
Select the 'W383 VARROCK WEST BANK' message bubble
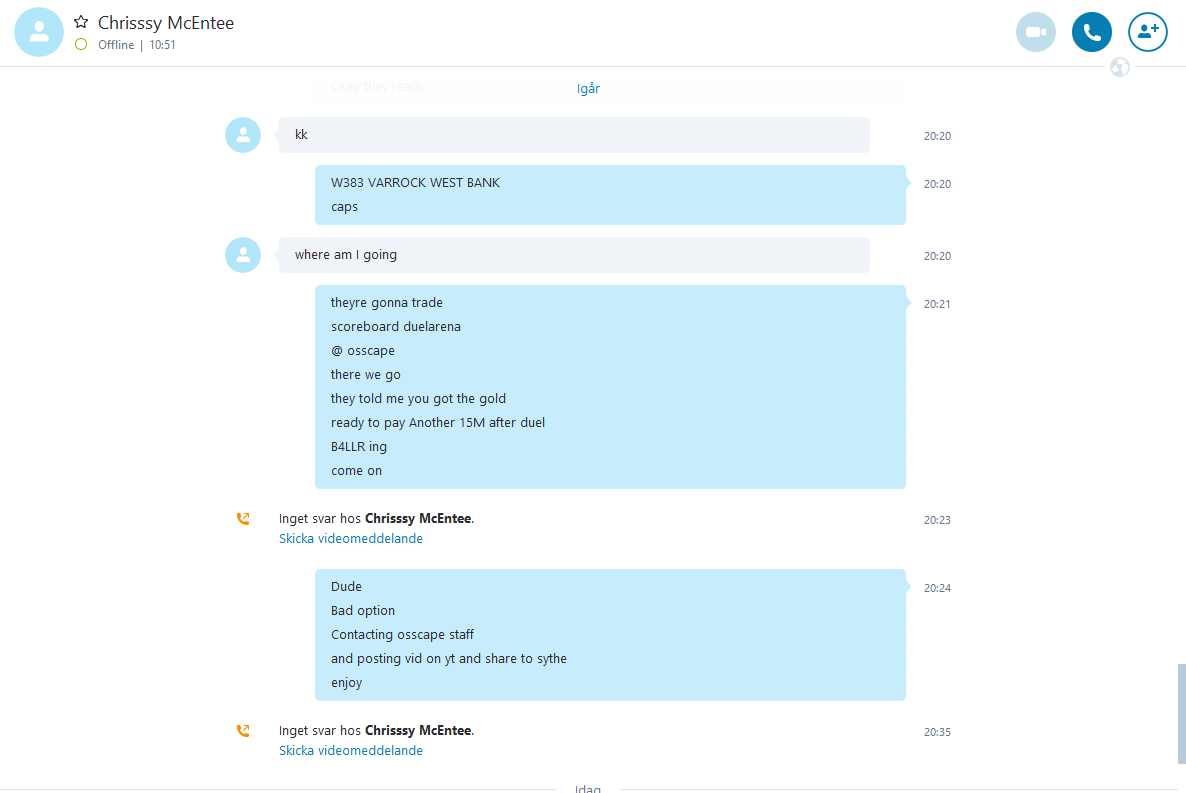tap(610, 194)
